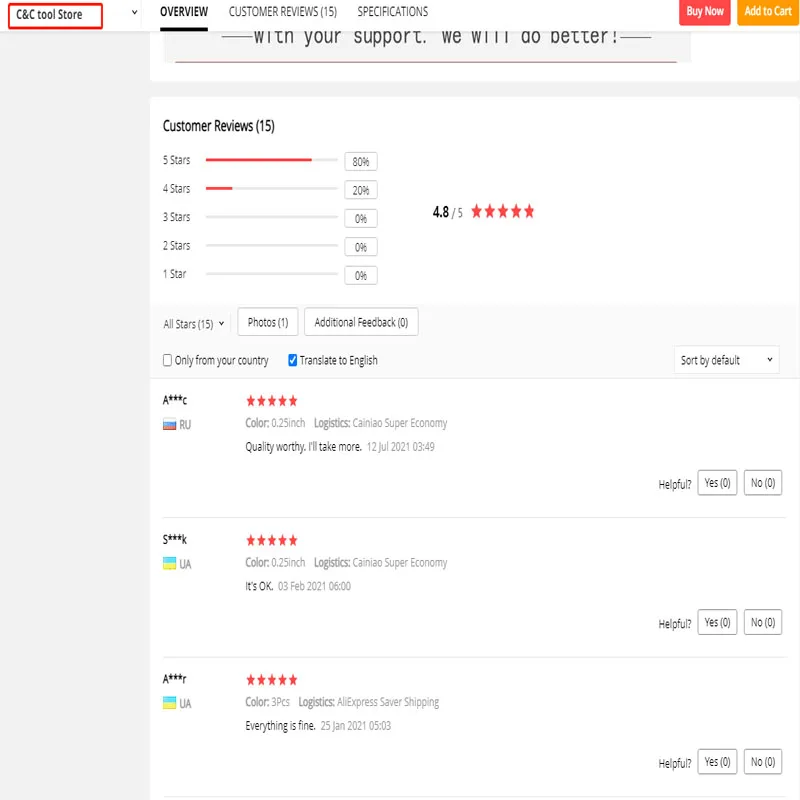The image size is (800, 800).
Task: Enable the Only from your country checkbox
Action: pos(168,360)
